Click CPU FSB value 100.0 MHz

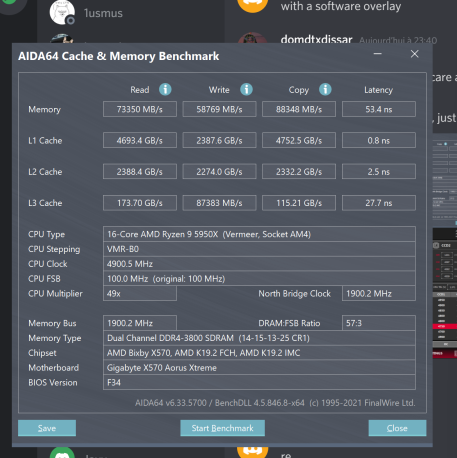(259, 279)
